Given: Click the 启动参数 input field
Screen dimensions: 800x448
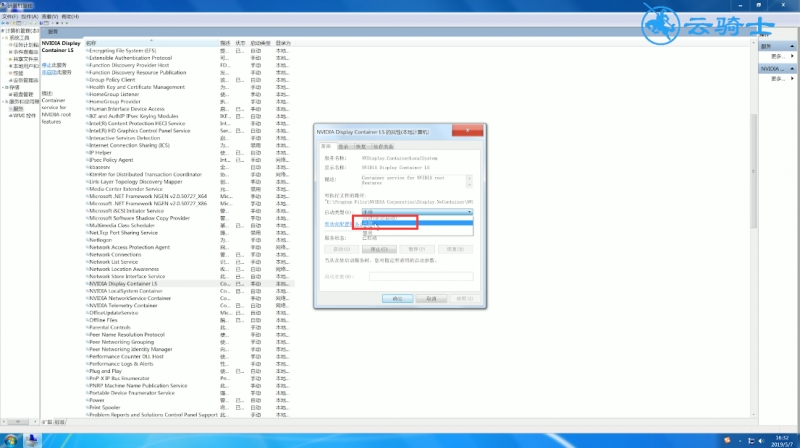Looking at the screenshot, I should tap(421, 276).
